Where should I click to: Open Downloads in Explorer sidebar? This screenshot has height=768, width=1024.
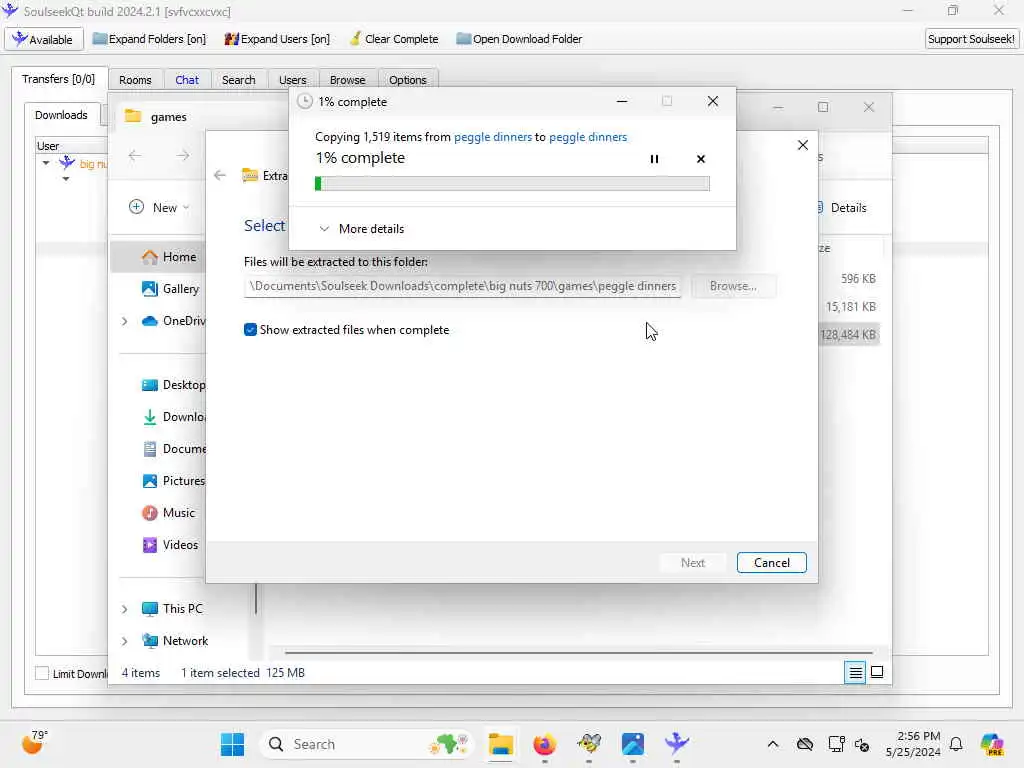point(173,417)
